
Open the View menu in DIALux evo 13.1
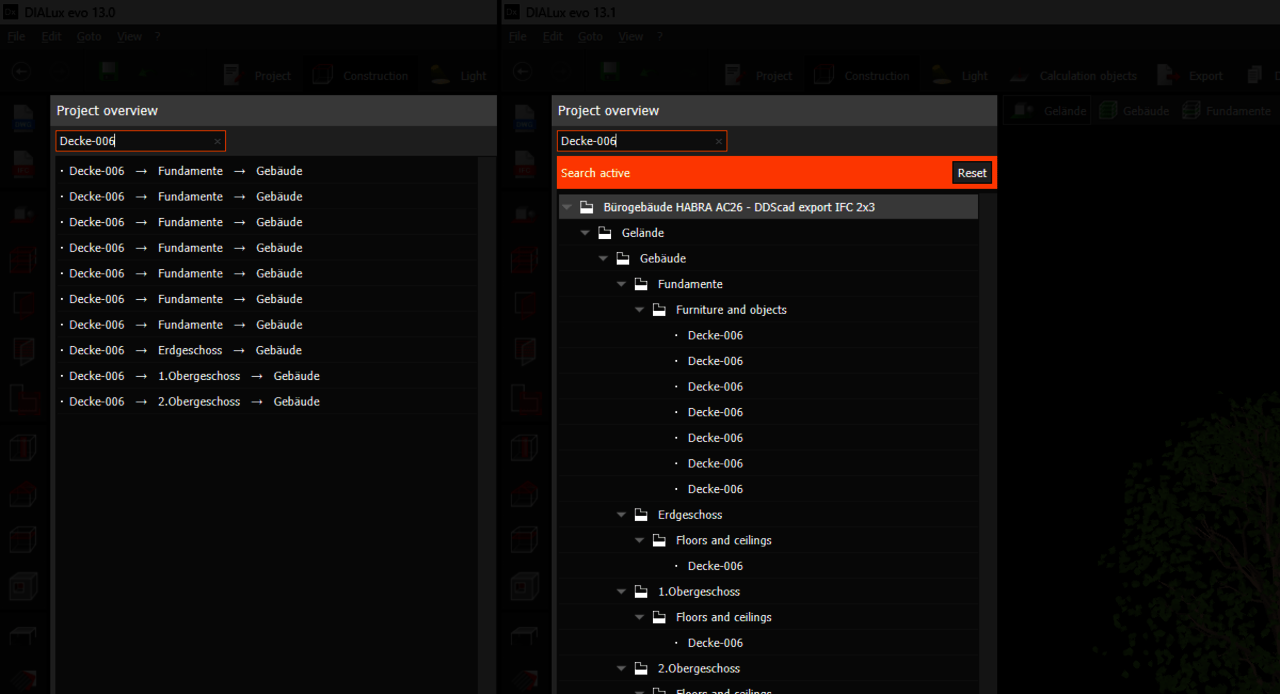coord(630,37)
